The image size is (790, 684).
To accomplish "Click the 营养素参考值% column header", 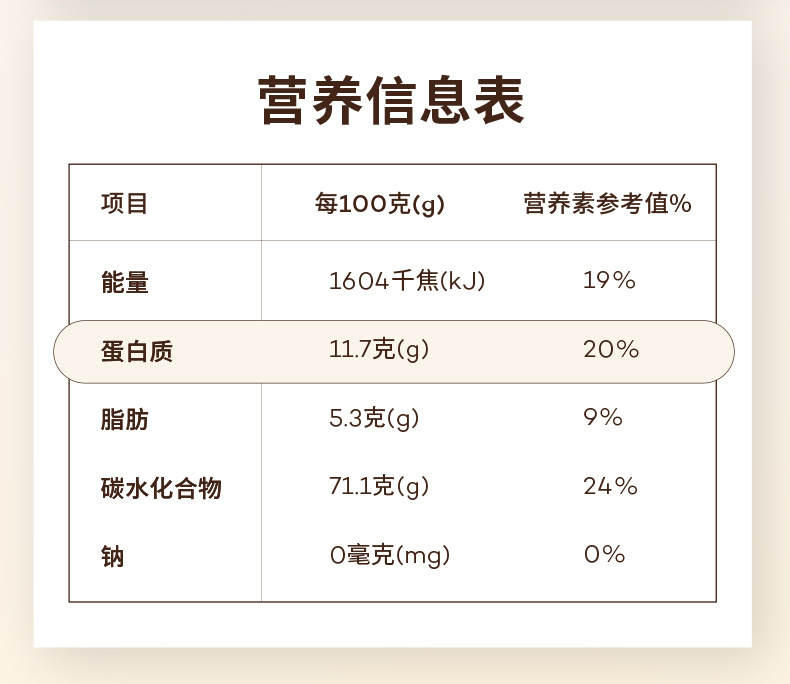I will click(x=608, y=204).
